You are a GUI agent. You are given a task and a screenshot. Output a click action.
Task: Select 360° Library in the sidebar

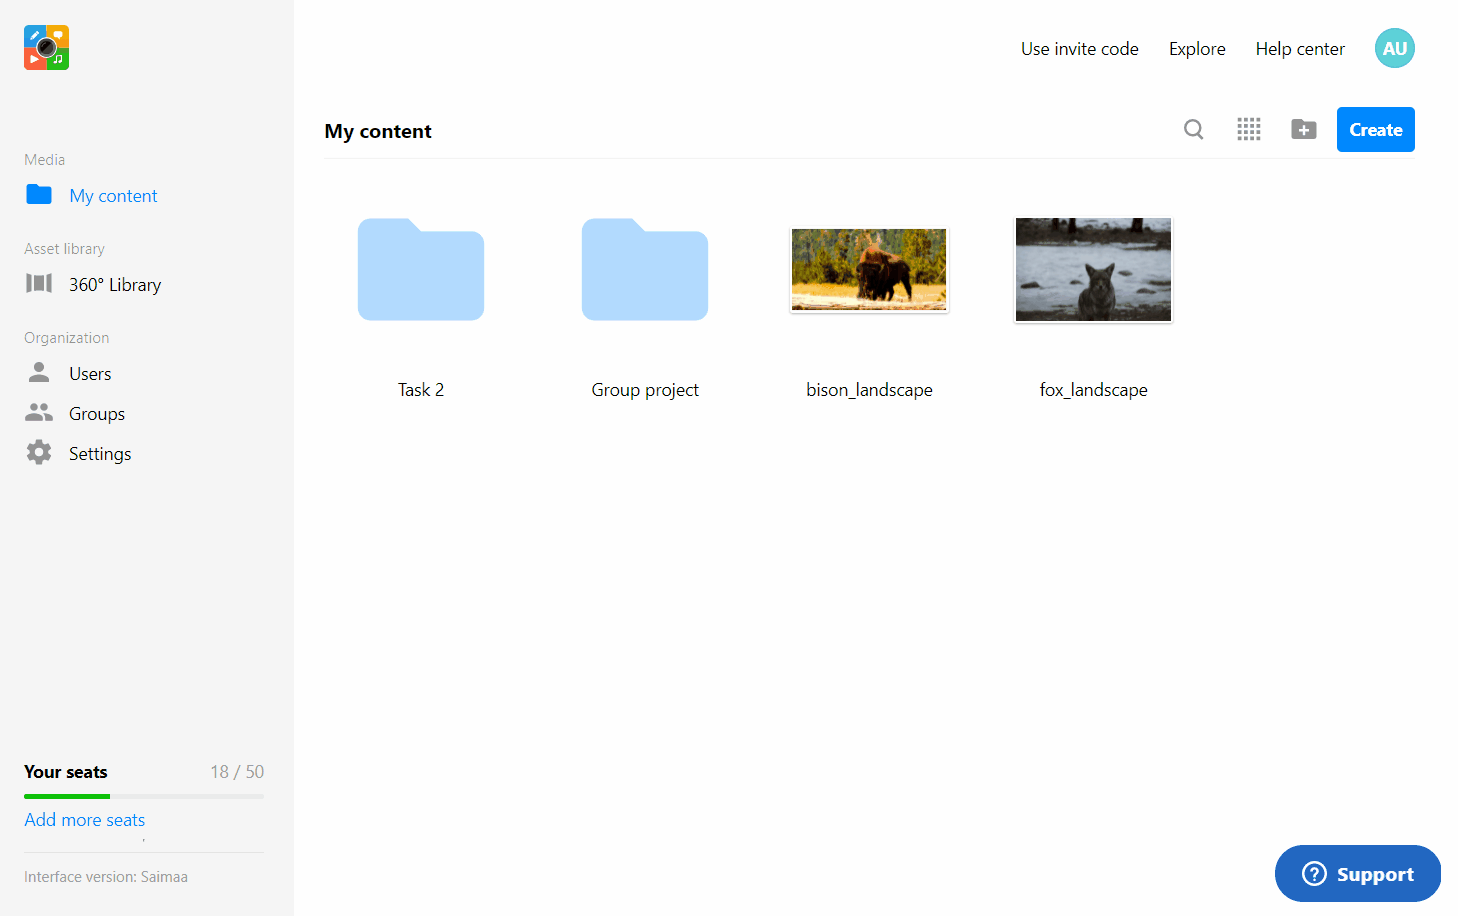pos(115,285)
